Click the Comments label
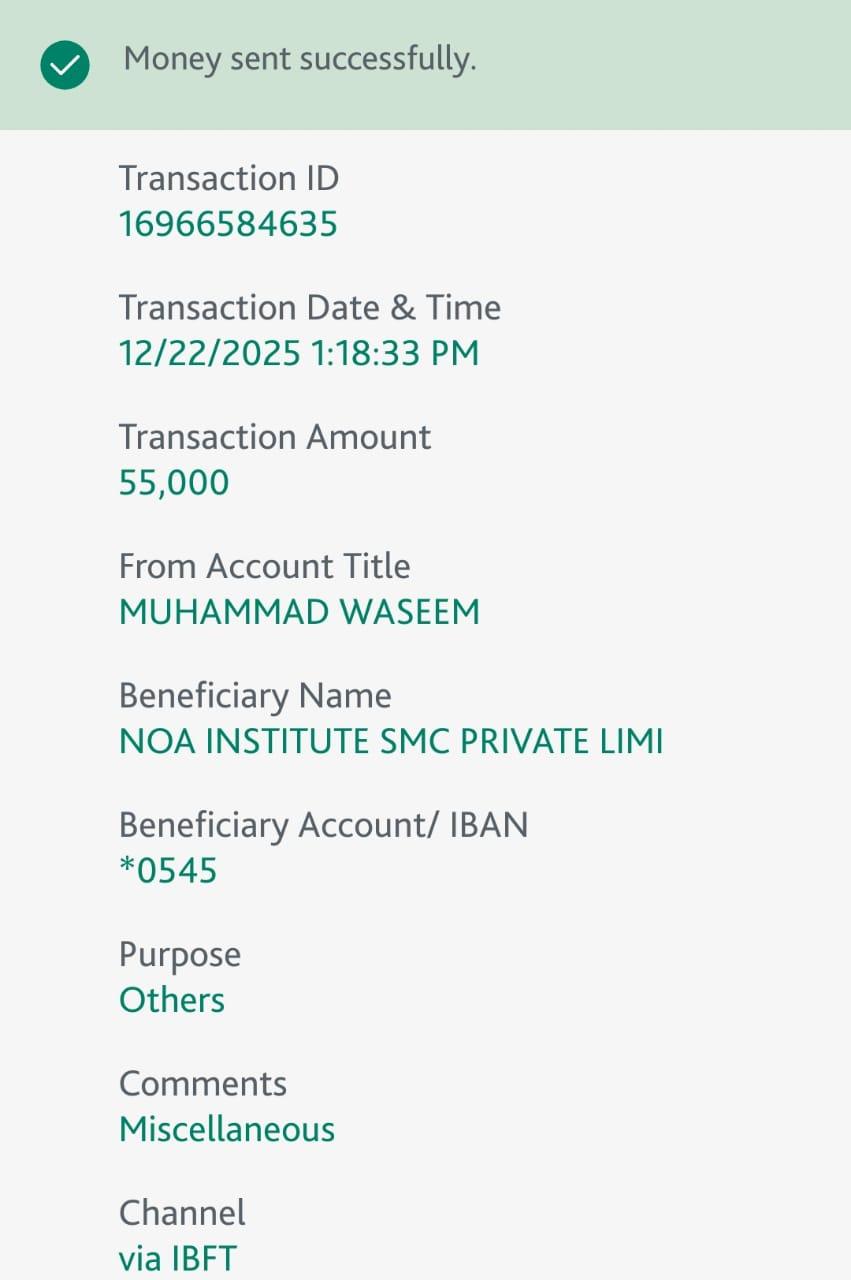The width and height of the screenshot is (851, 1280). tap(203, 1084)
